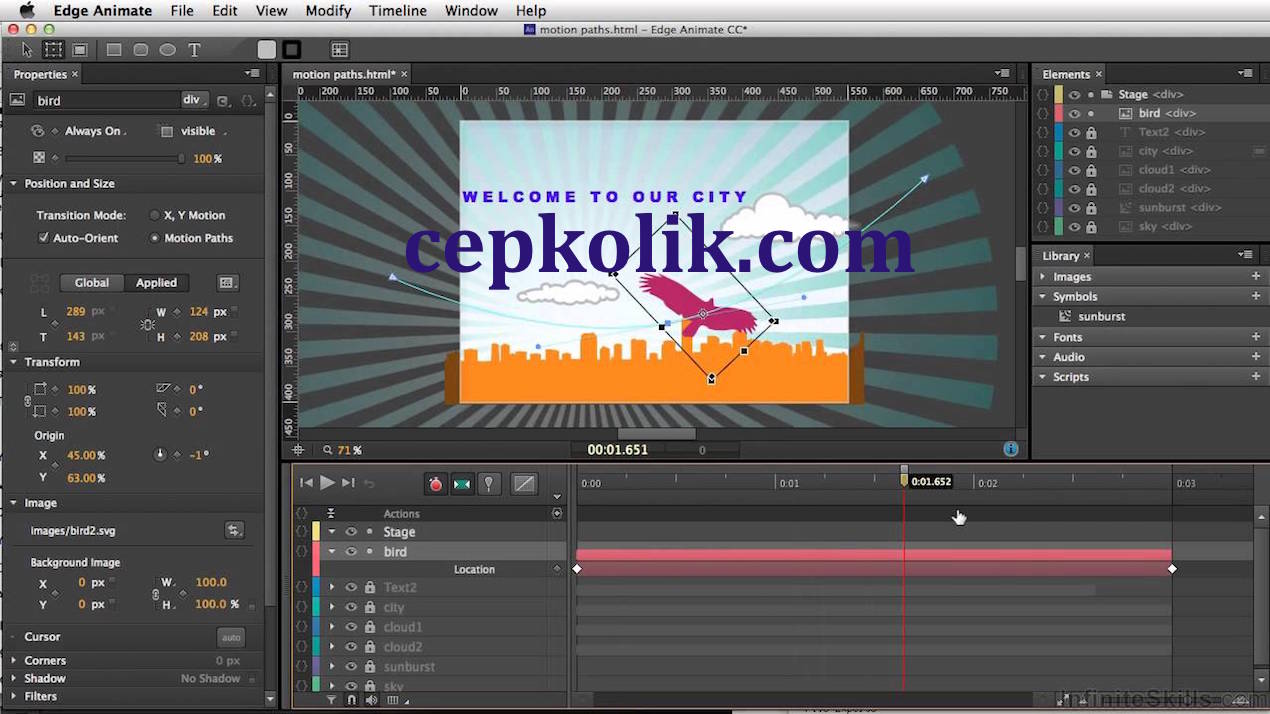Toggle the Pin in timeline

(x=488, y=484)
